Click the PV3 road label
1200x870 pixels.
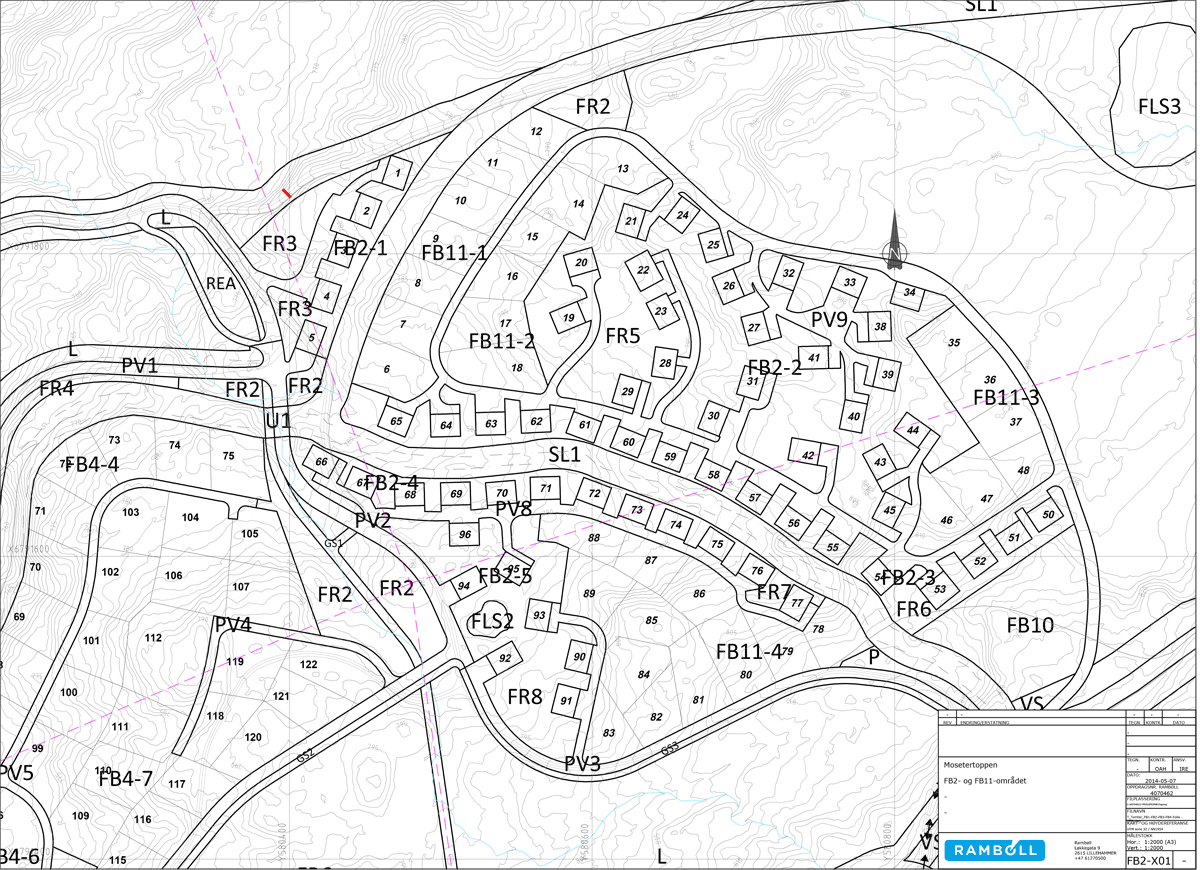point(582,764)
